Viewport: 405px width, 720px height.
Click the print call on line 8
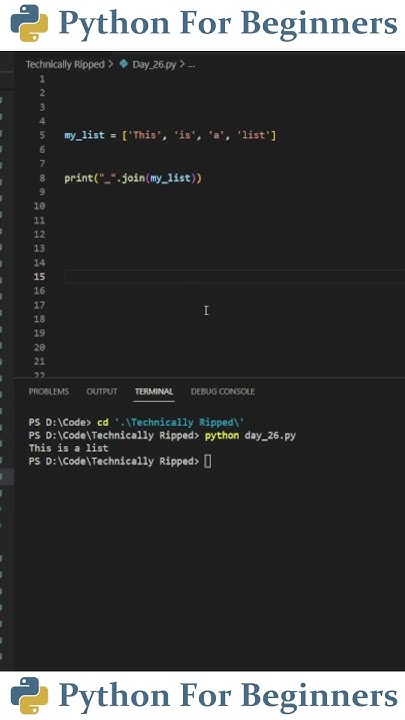(78, 178)
